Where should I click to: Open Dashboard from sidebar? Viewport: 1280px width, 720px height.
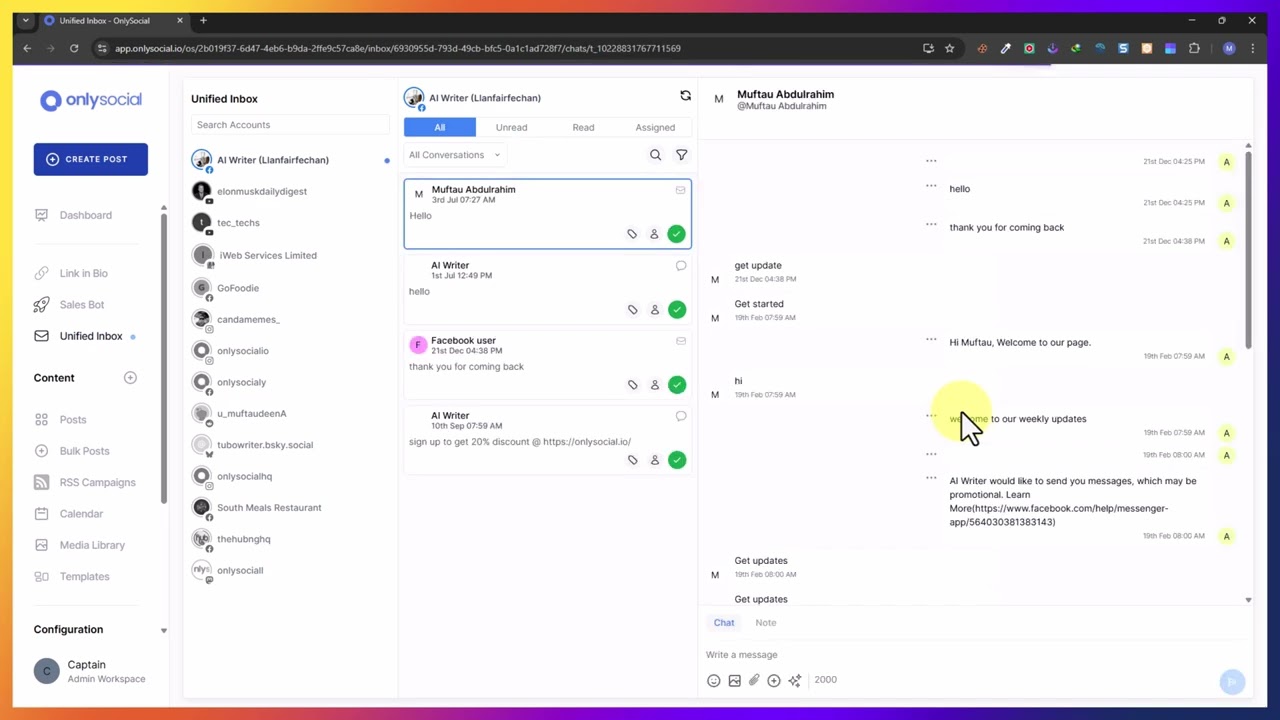point(86,215)
